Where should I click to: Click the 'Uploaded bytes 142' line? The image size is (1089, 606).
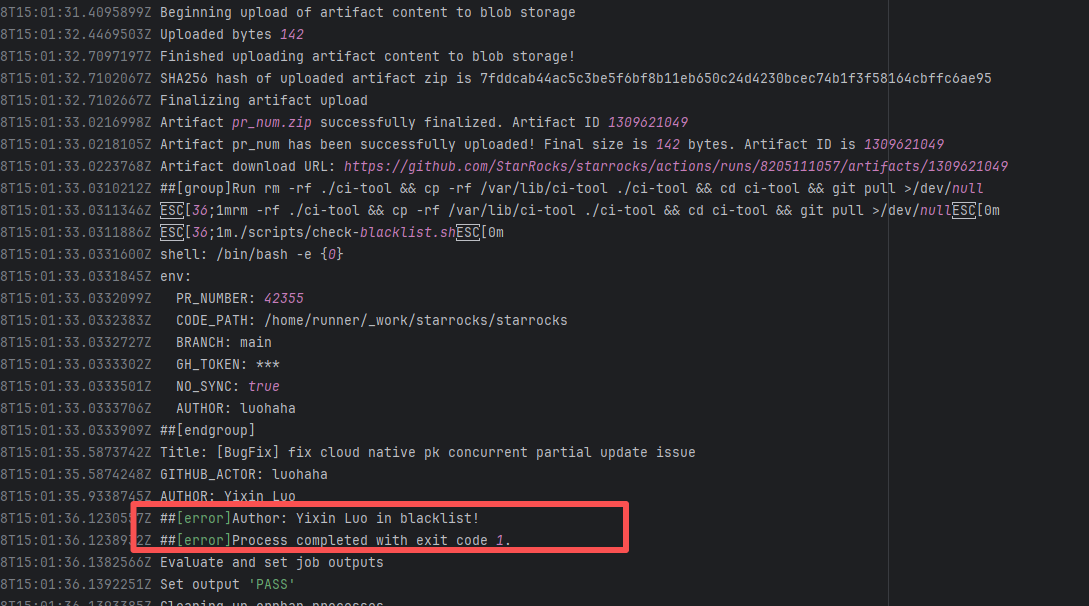[x=231, y=34]
